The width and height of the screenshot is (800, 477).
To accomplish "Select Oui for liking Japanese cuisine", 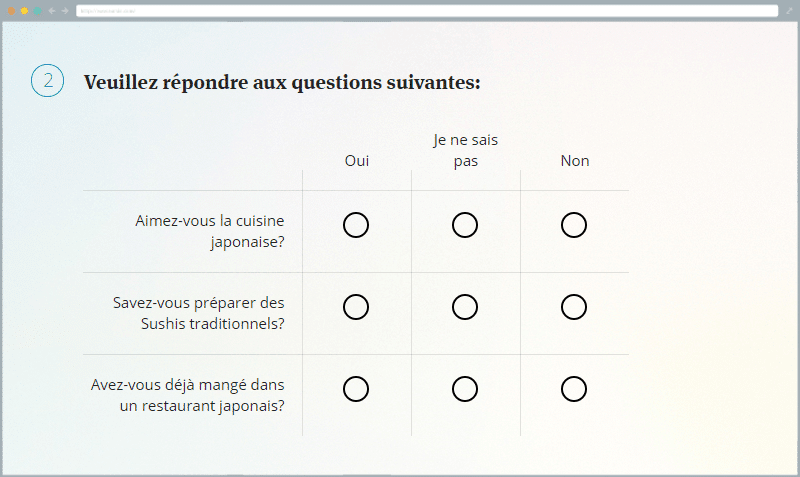I will [x=356, y=225].
